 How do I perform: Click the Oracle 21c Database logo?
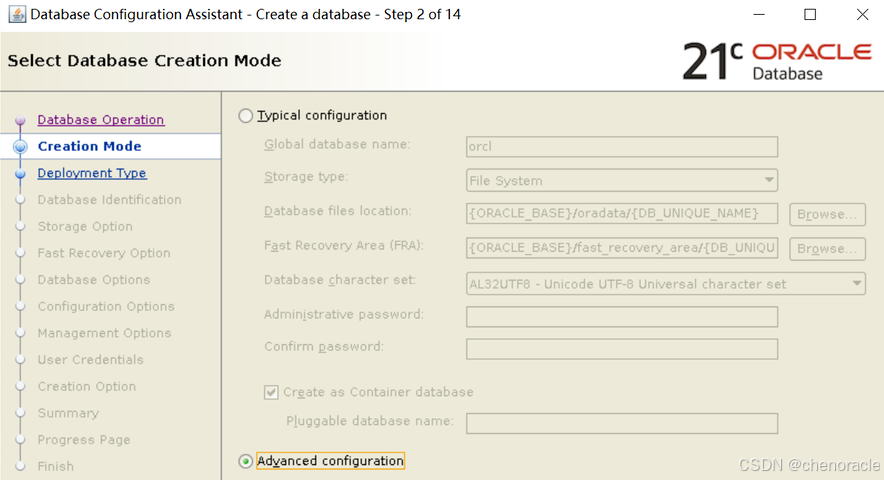tap(777, 60)
